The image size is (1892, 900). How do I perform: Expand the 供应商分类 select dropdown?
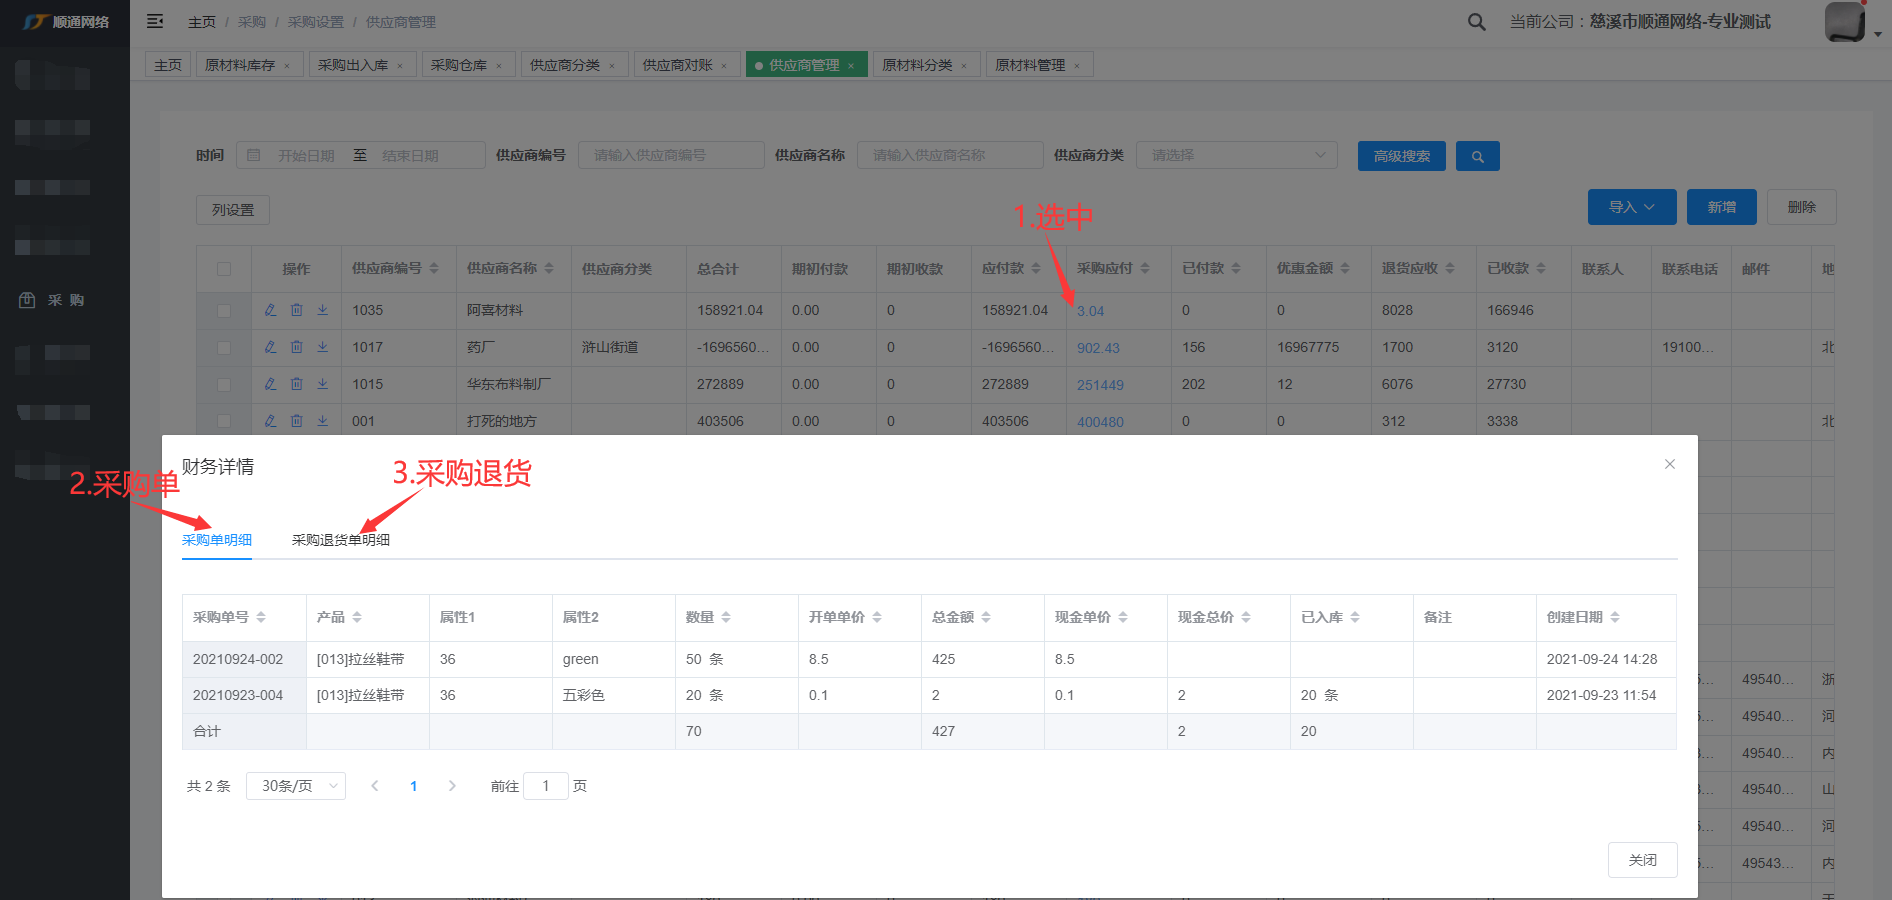(1236, 155)
